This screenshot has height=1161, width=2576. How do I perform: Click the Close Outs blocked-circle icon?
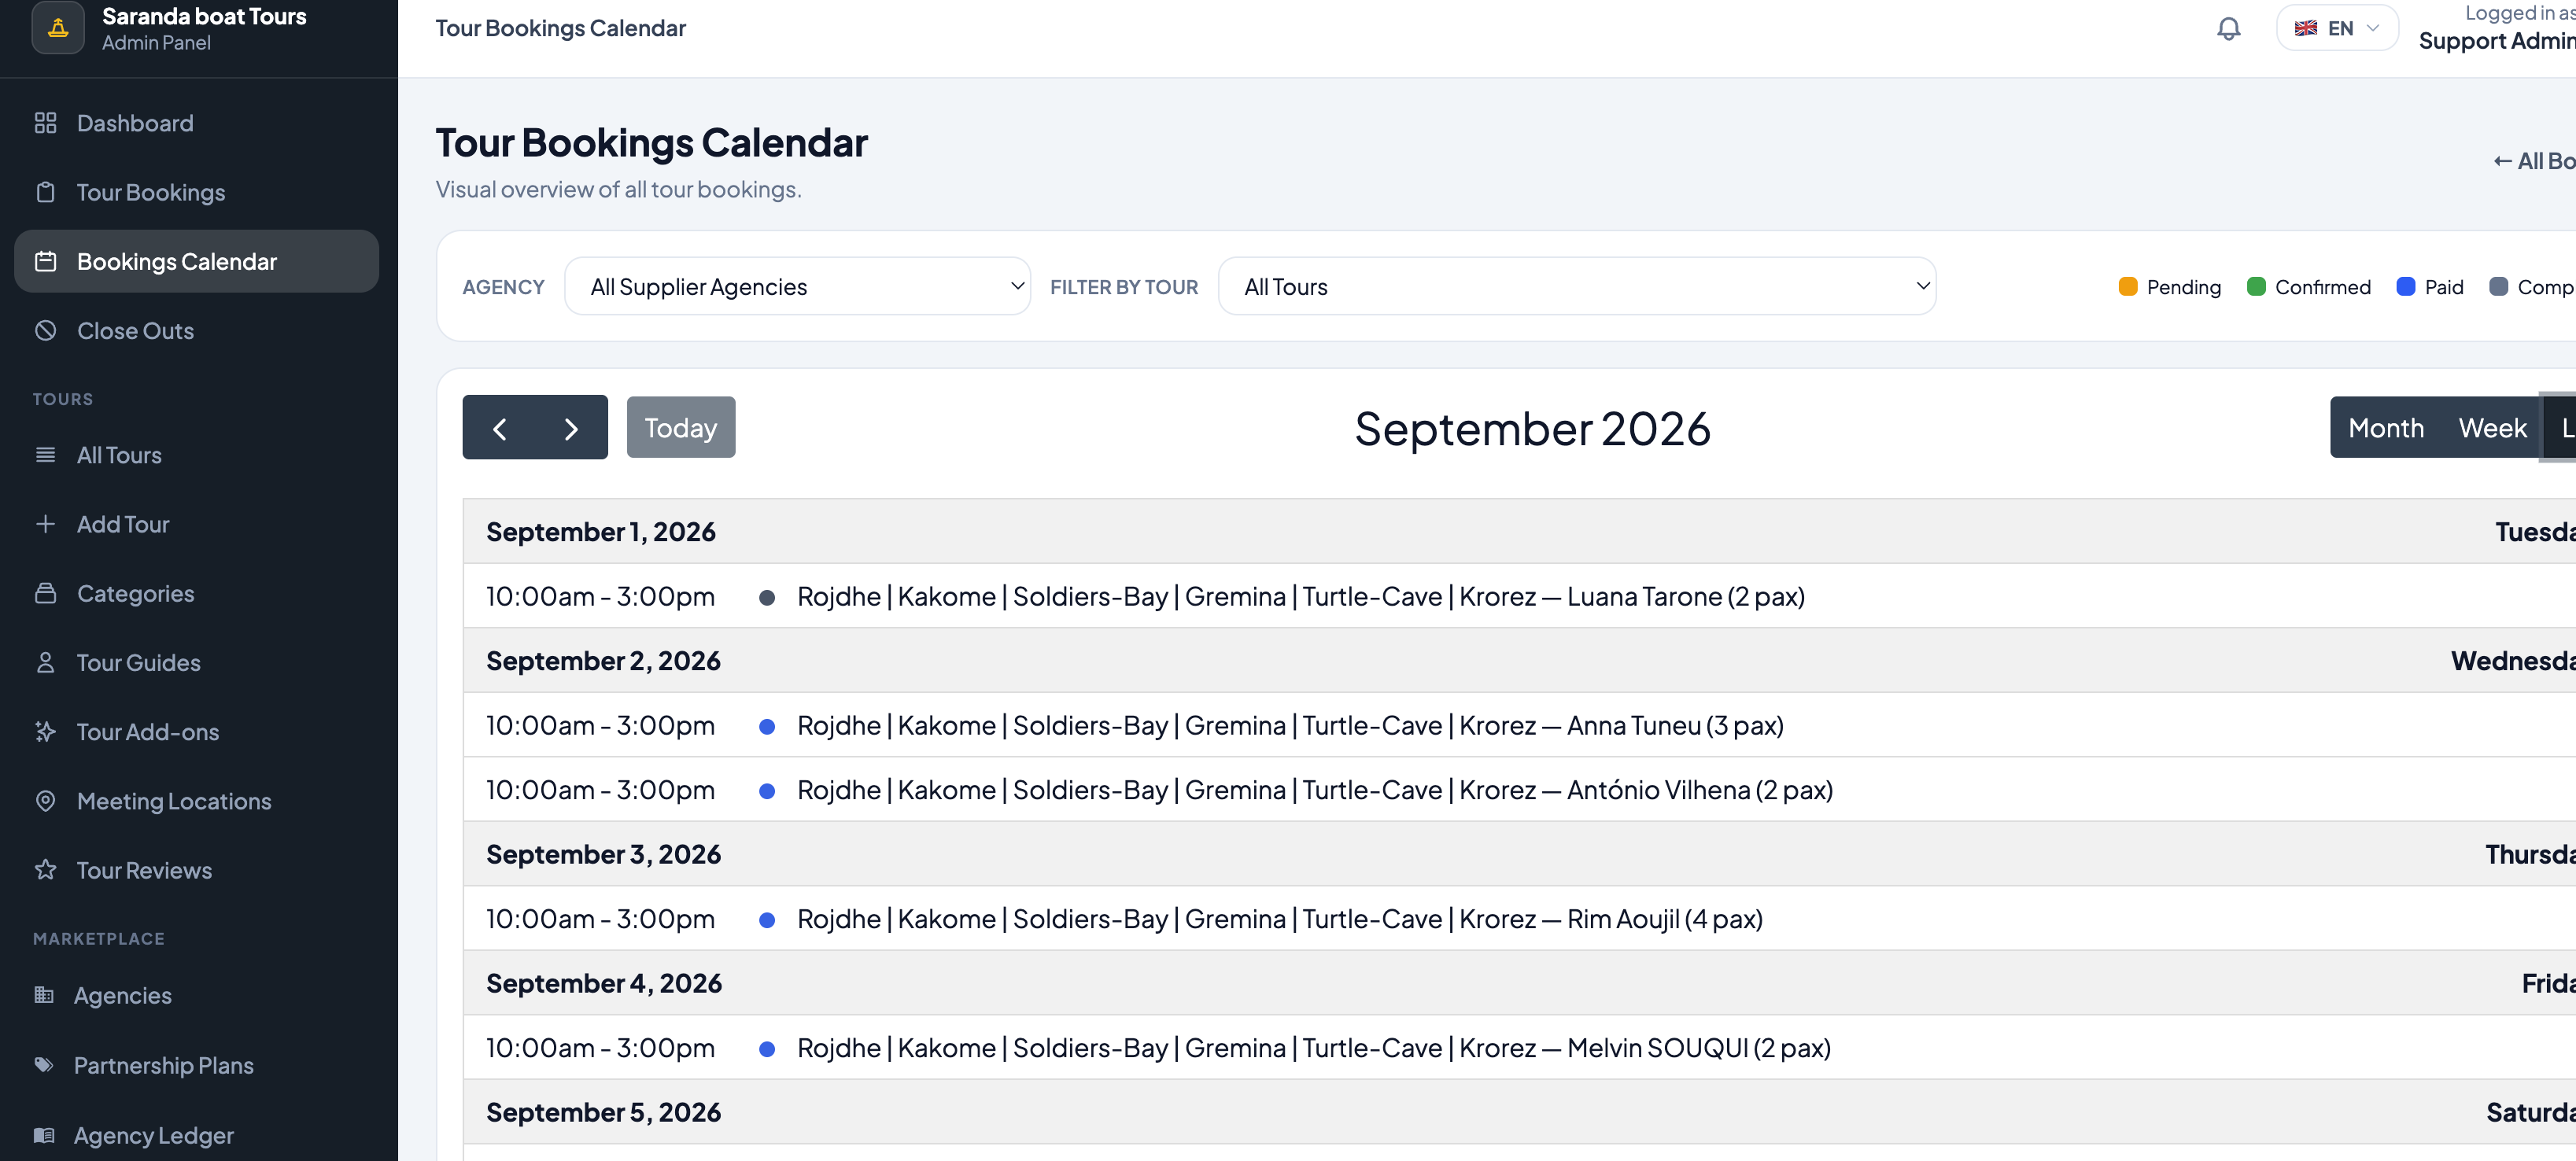pos(45,330)
